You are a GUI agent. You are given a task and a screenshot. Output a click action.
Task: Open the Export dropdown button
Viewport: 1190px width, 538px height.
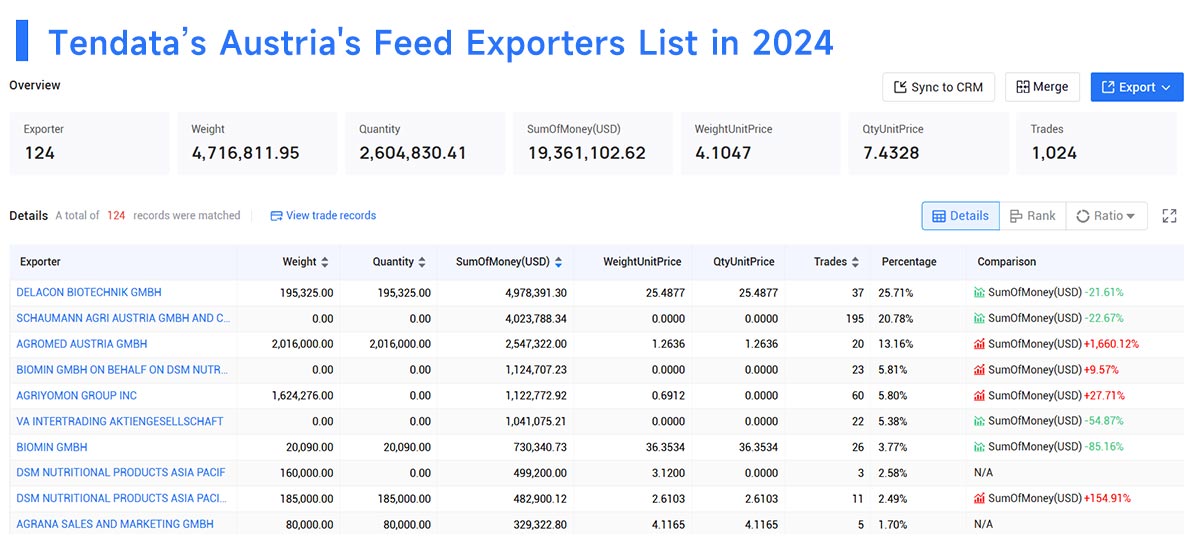click(1136, 87)
